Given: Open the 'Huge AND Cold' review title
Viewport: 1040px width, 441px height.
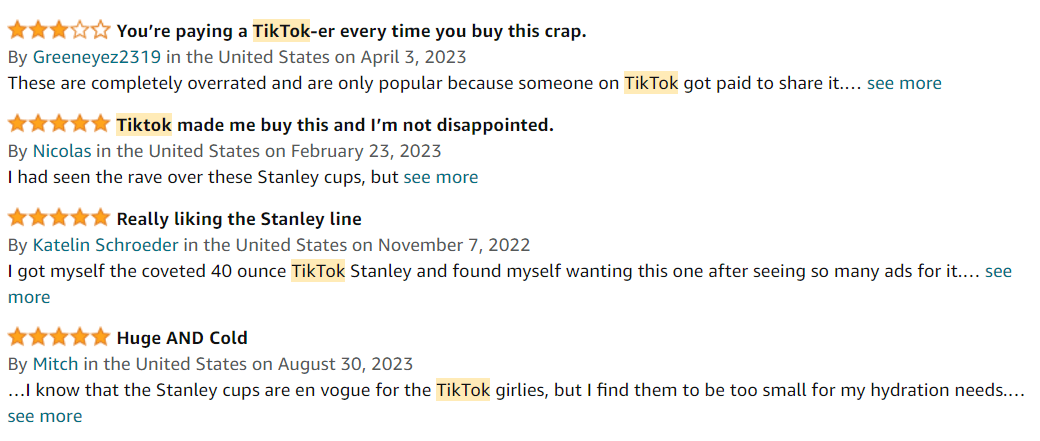Looking at the screenshot, I should pos(182,338).
